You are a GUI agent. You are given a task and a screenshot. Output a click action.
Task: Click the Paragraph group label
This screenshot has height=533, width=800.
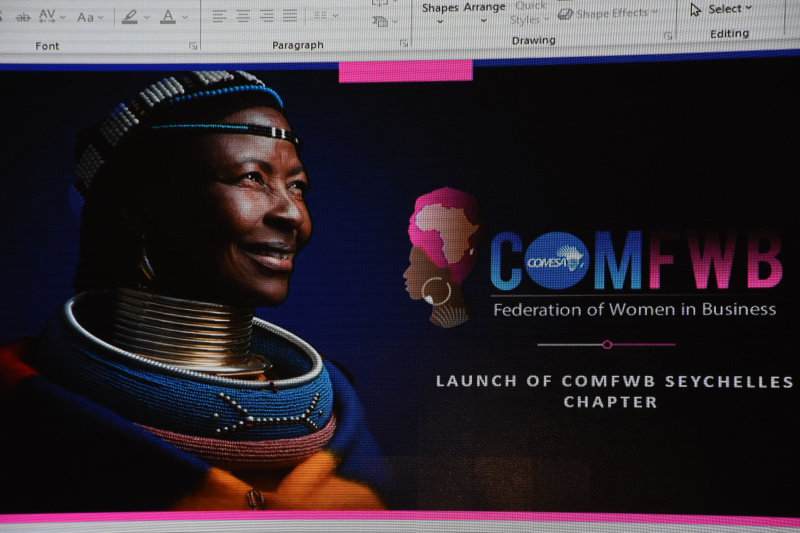click(x=298, y=45)
